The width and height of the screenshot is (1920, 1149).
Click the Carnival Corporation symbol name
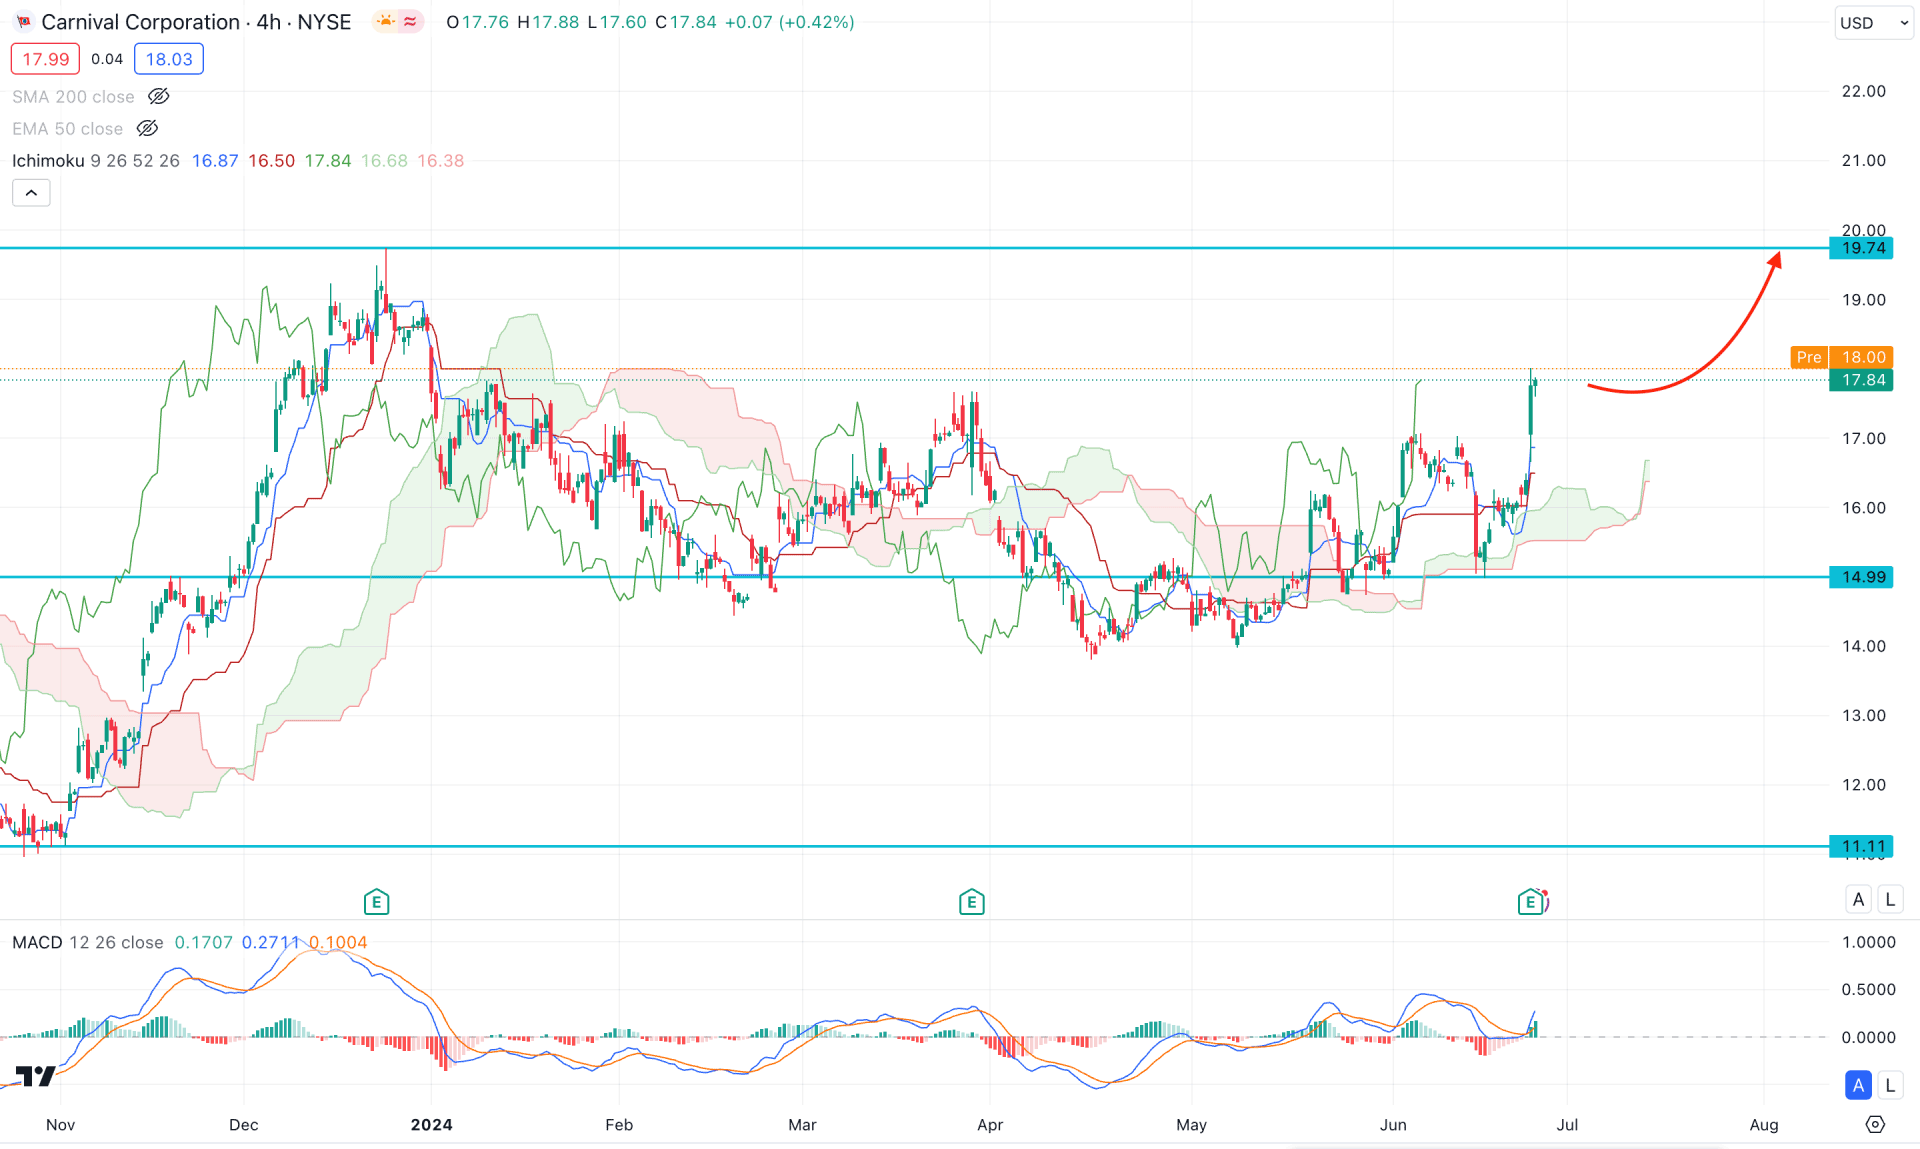click(141, 22)
